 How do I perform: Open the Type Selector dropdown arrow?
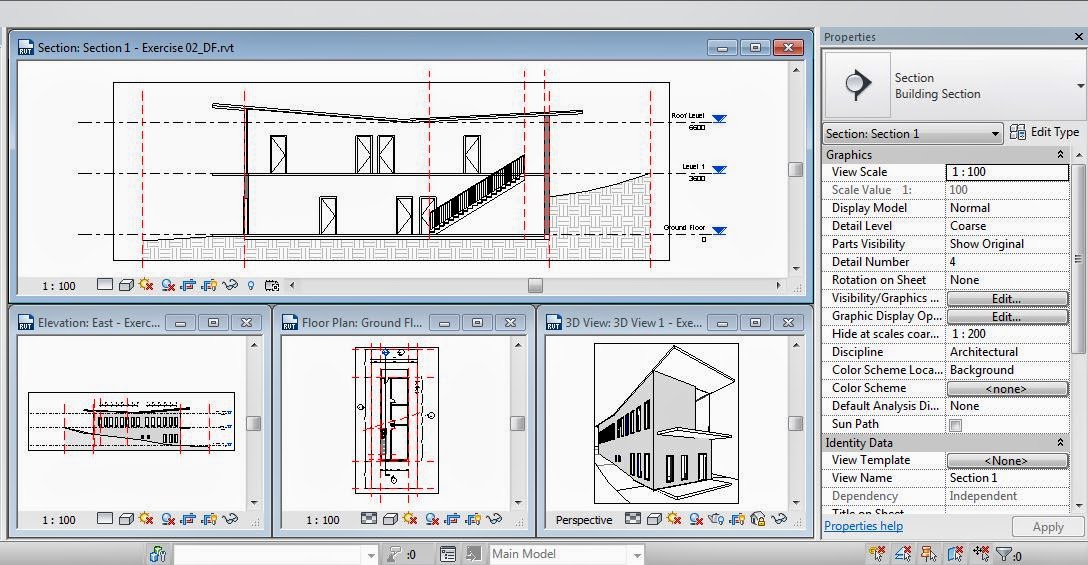1080,86
